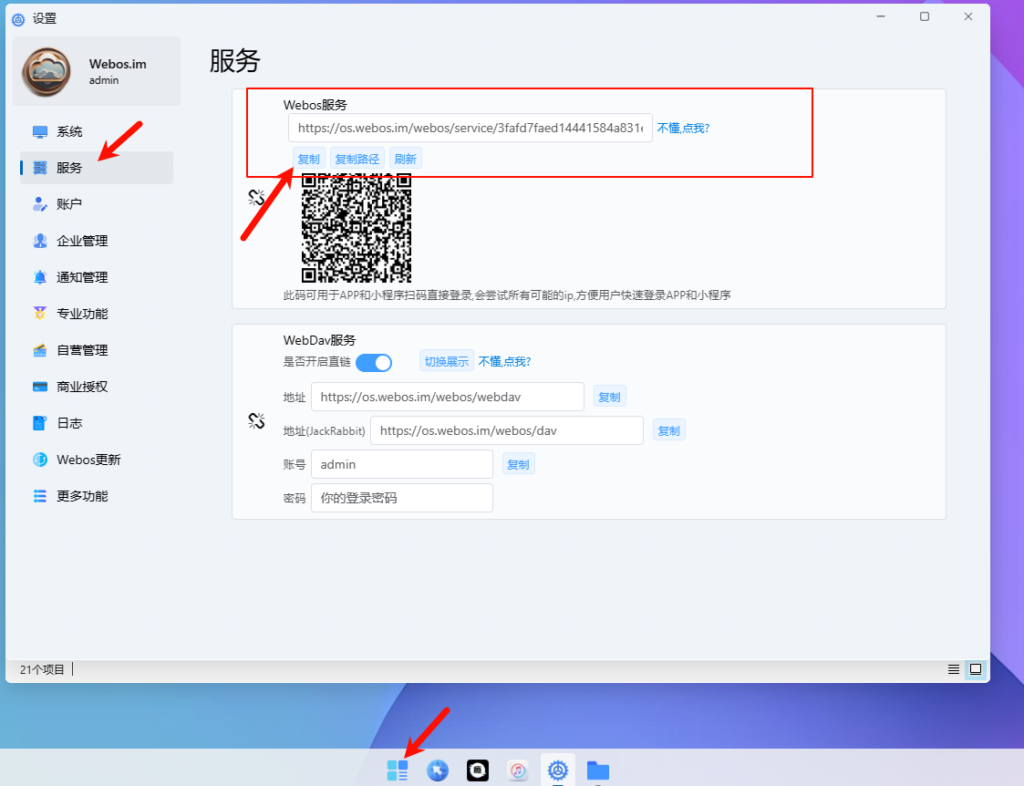Open the music player icon on the taskbar
Image resolution: width=1024 pixels, height=786 pixels.
517,770
